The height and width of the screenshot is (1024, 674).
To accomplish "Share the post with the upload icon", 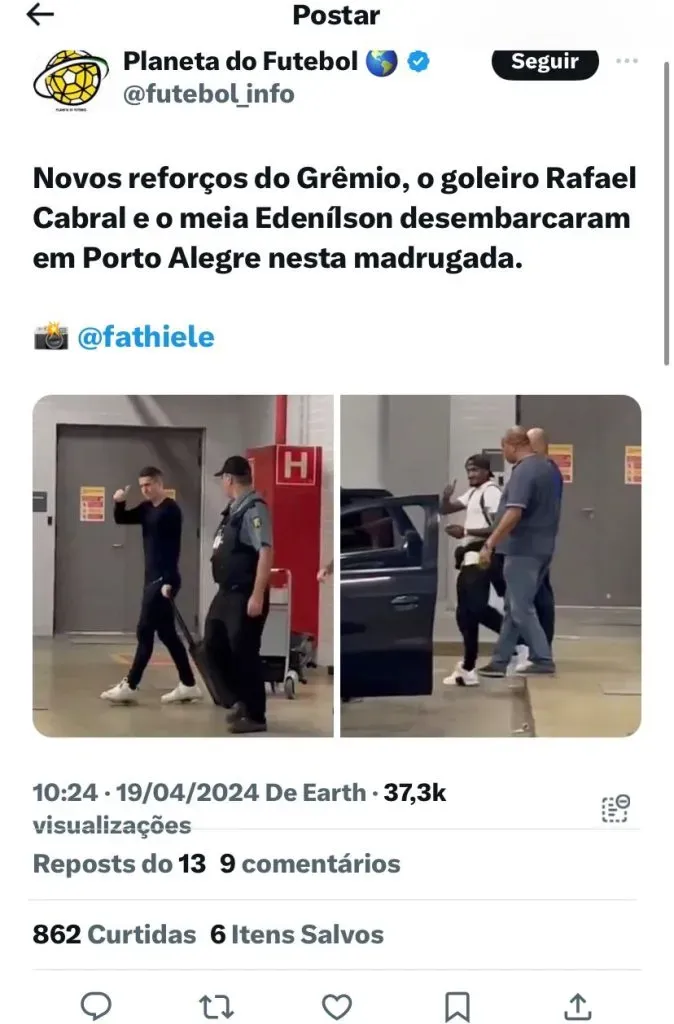I will (x=578, y=1006).
